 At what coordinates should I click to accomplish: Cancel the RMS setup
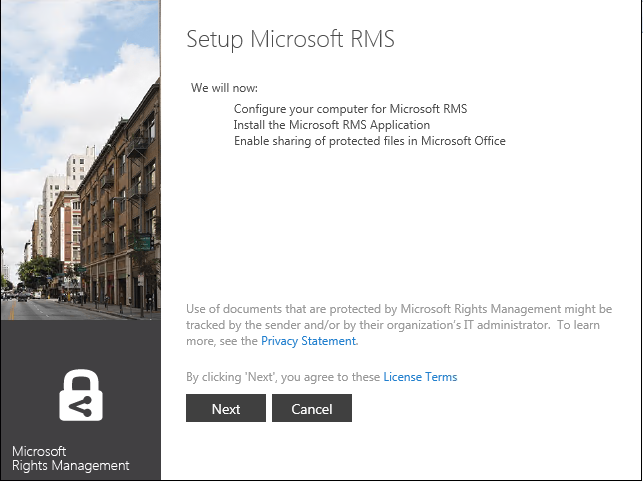pos(312,408)
